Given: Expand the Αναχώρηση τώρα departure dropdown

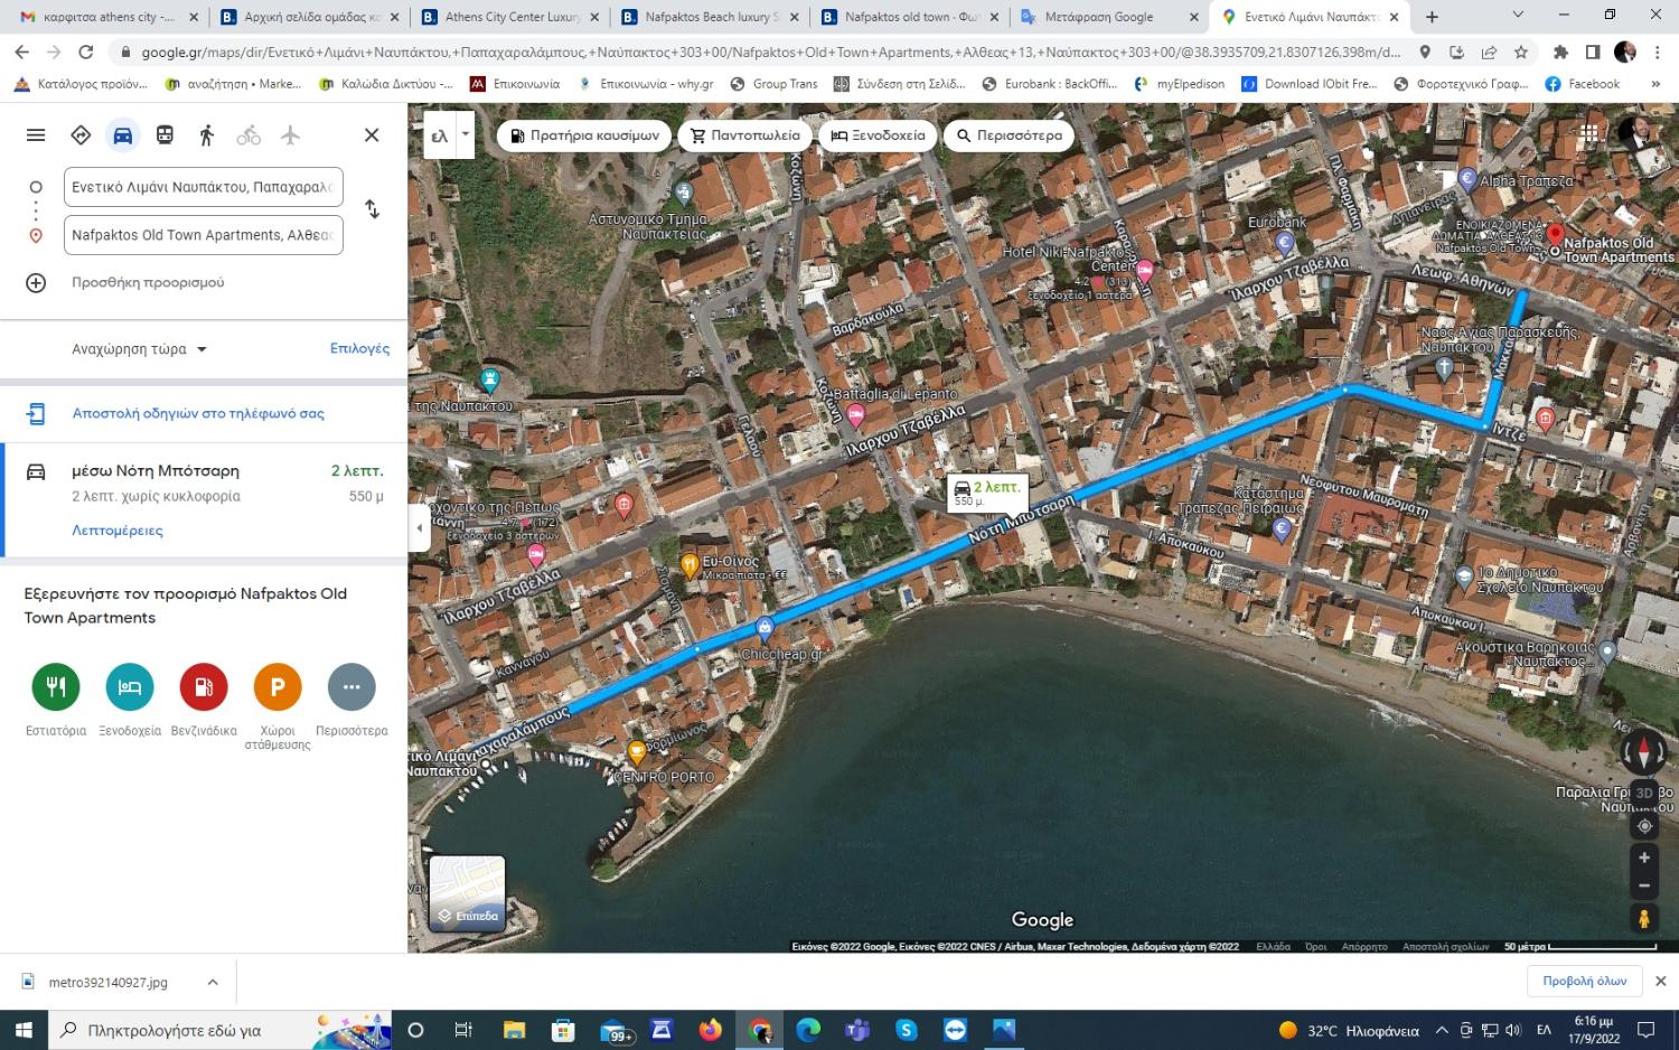Looking at the screenshot, I should [x=139, y=349].
